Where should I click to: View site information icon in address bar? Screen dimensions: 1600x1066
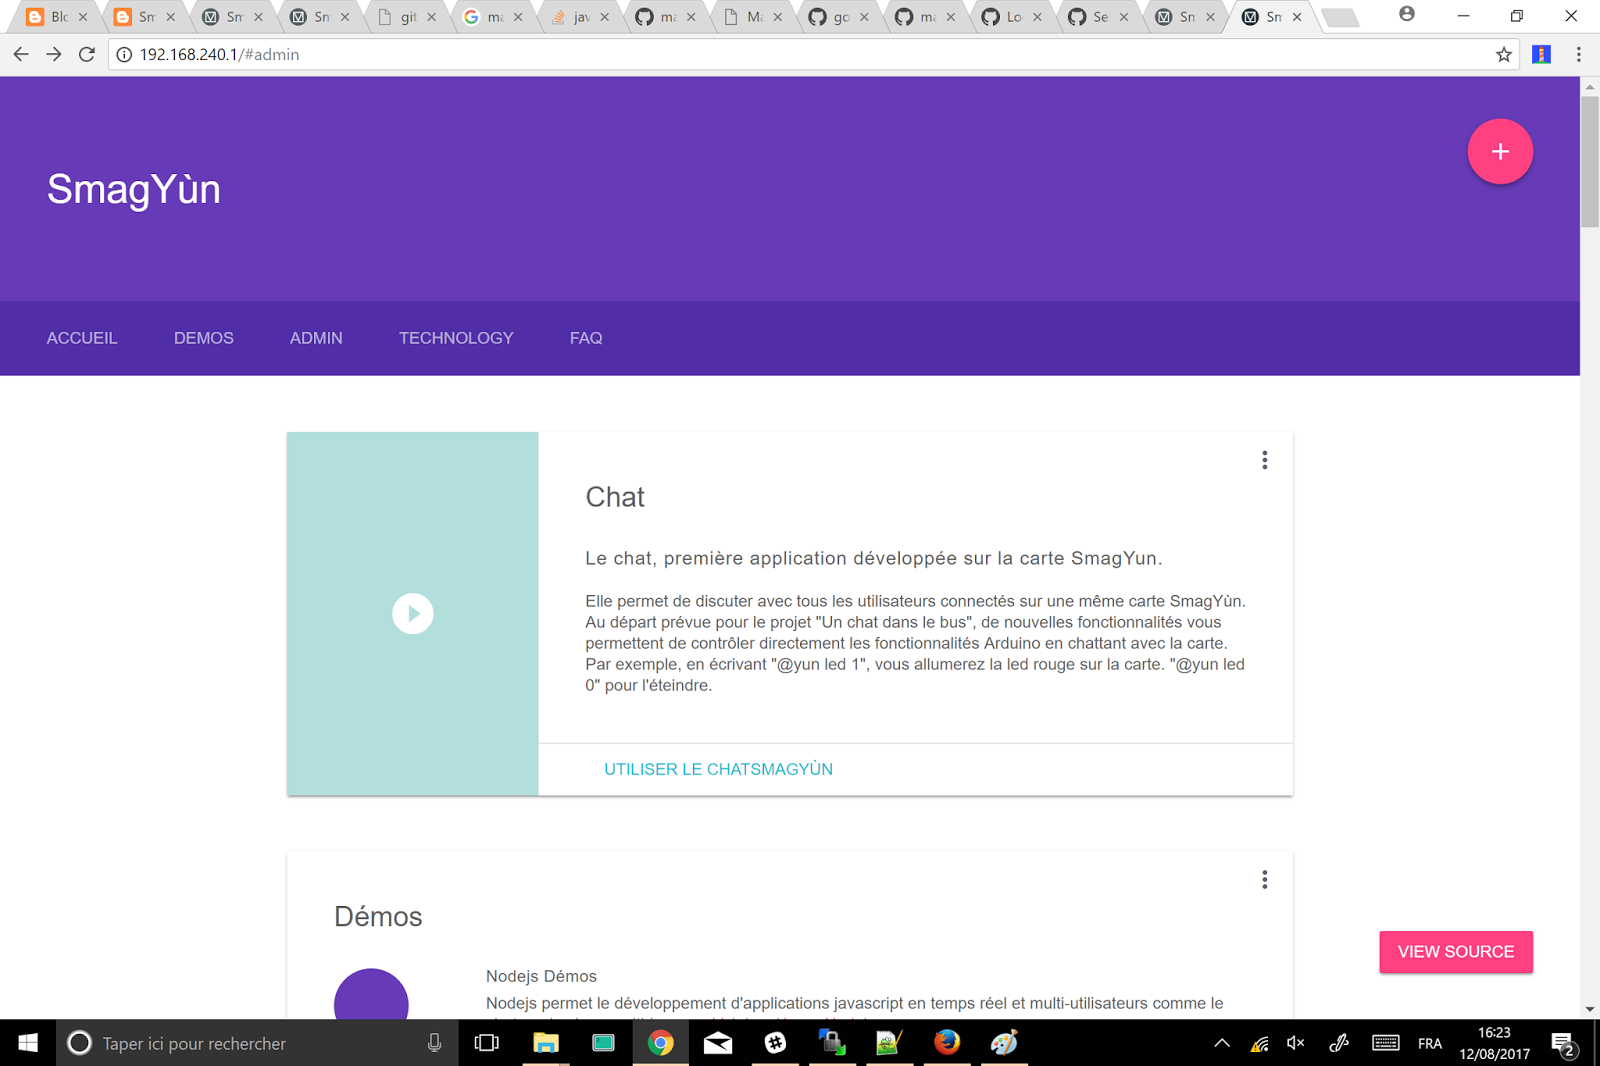tap(124, 55)
